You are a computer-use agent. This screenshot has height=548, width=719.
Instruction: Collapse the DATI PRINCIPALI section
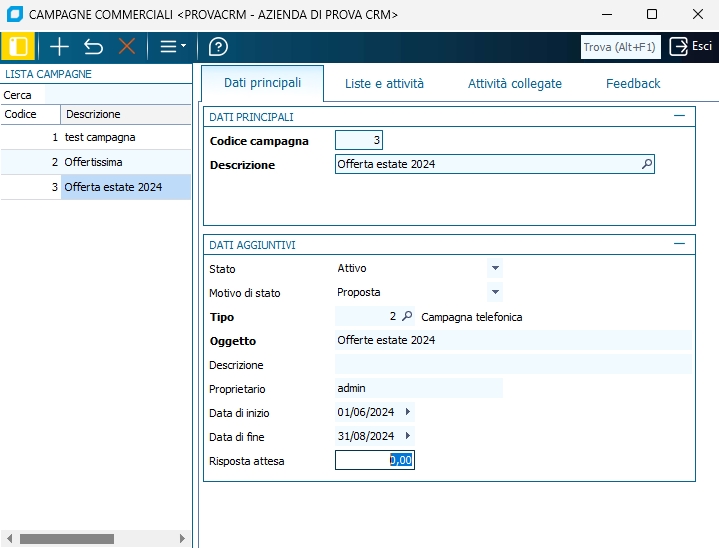click(x=680, y=117)
